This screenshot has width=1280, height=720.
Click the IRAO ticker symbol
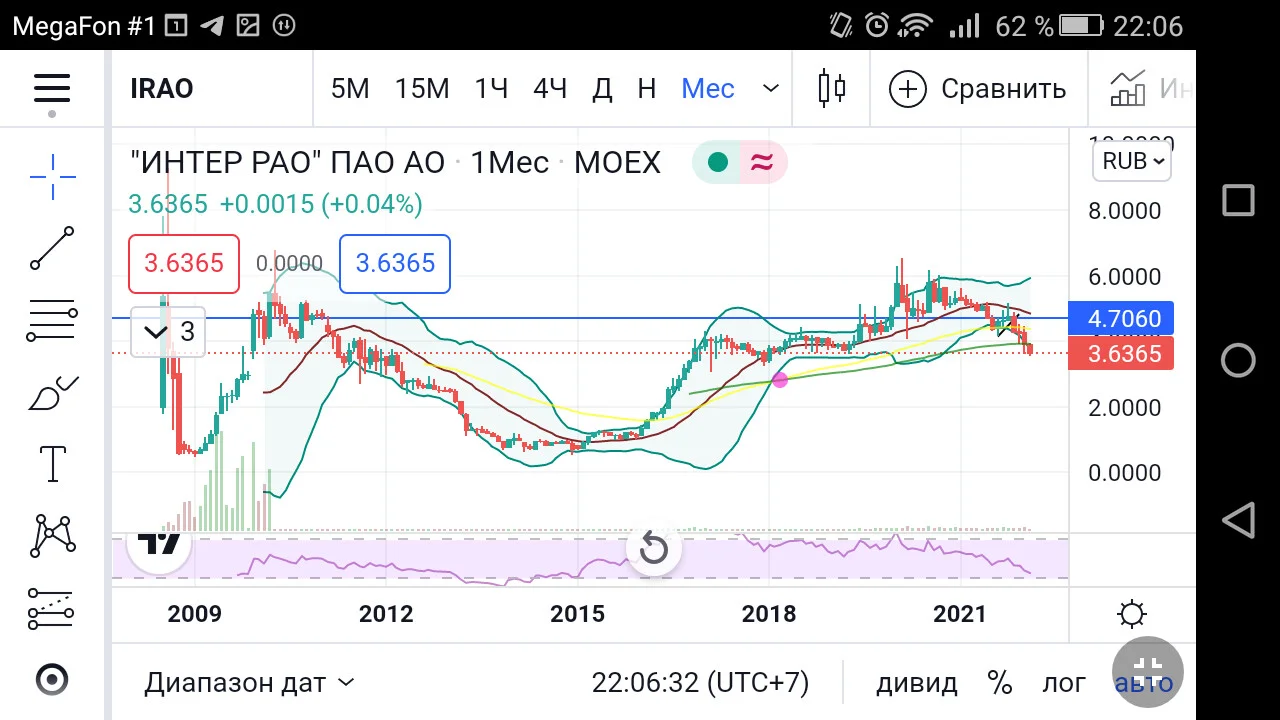pos(162,88)
